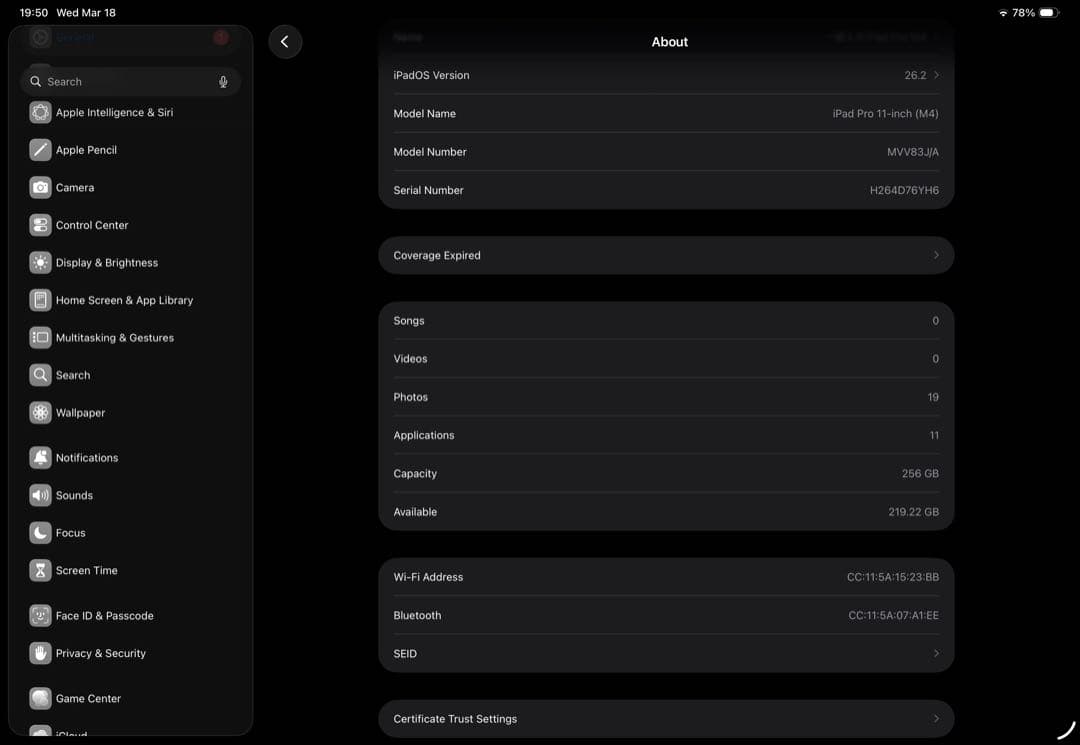Screen dimensions: 1080x745
Task: Select the Camera settings icon
Action: coord(41,187)
